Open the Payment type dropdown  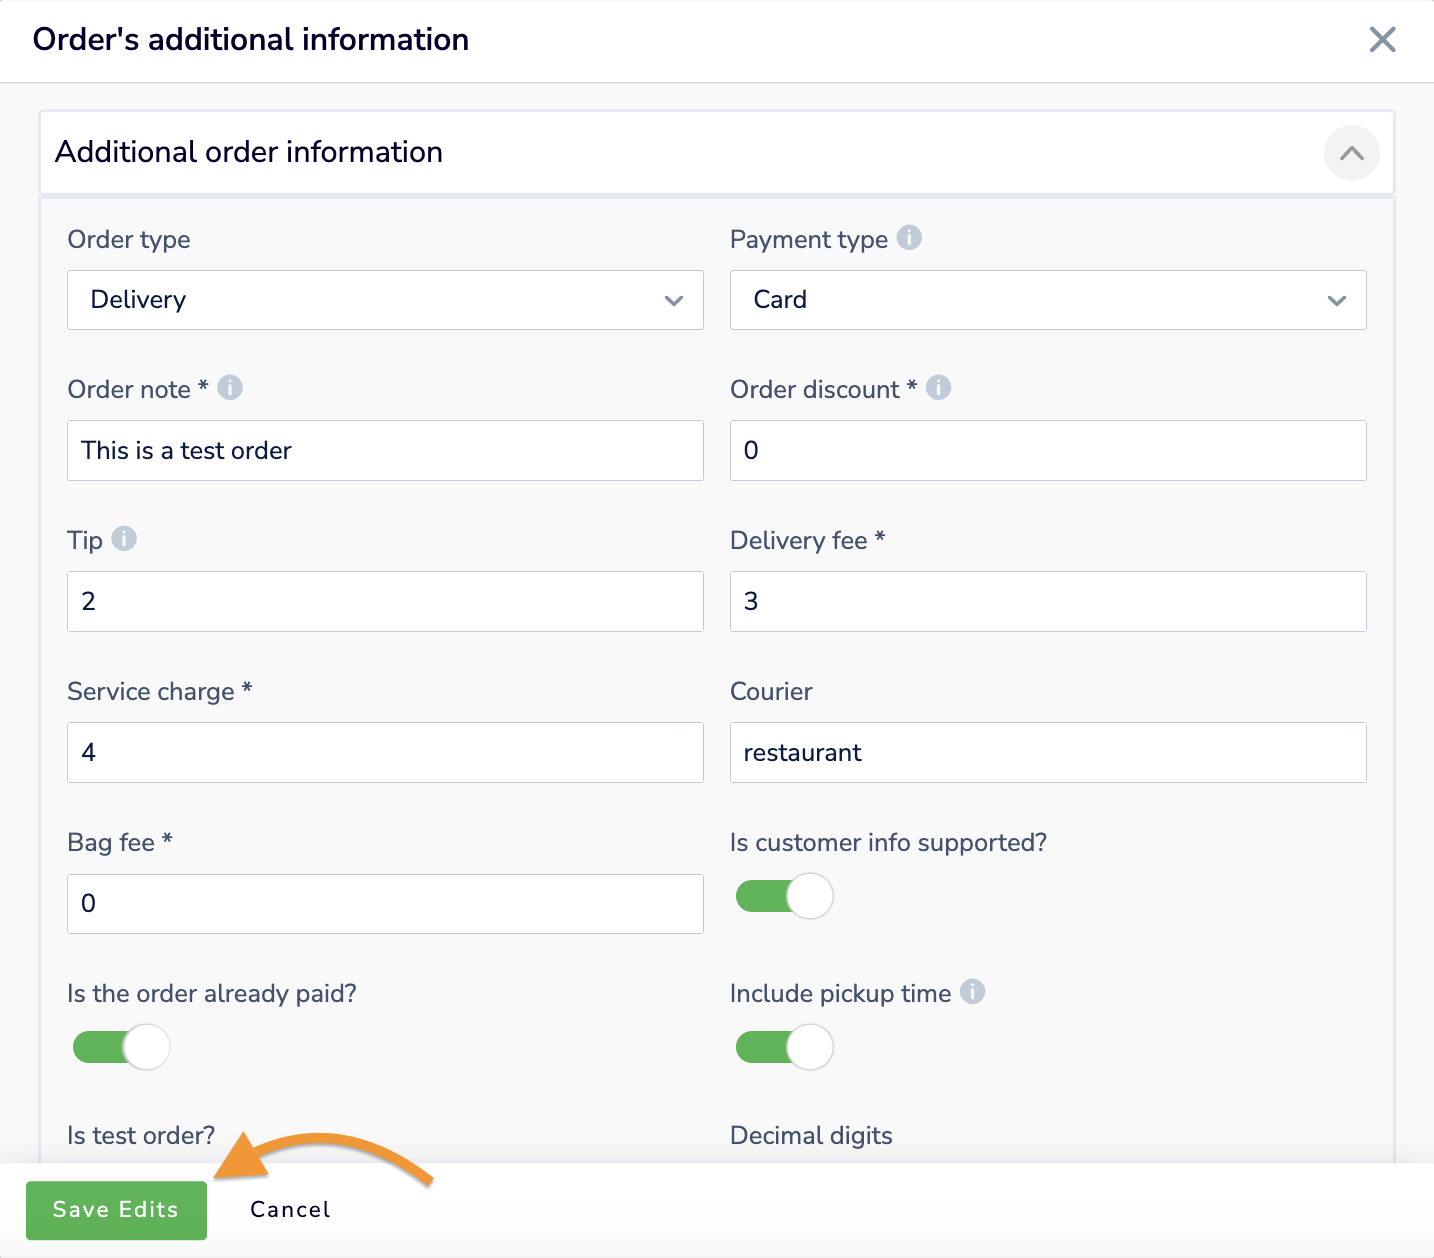click(1047, 300)
